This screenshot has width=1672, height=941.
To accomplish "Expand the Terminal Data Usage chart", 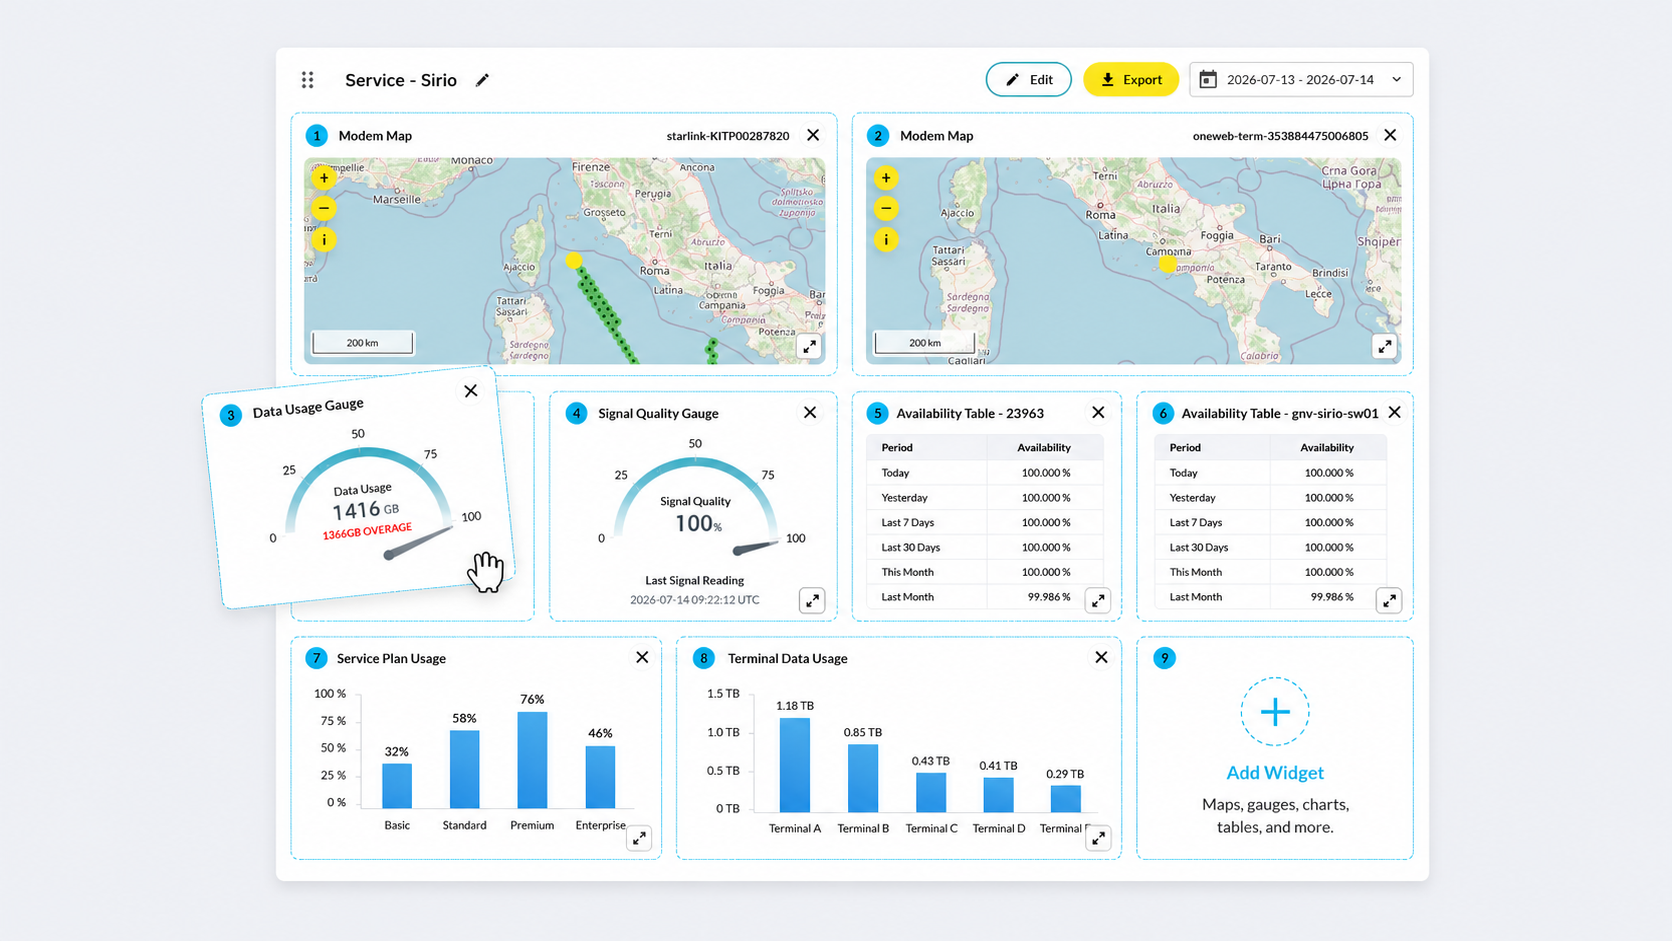I will click(x=1099, y=838).
